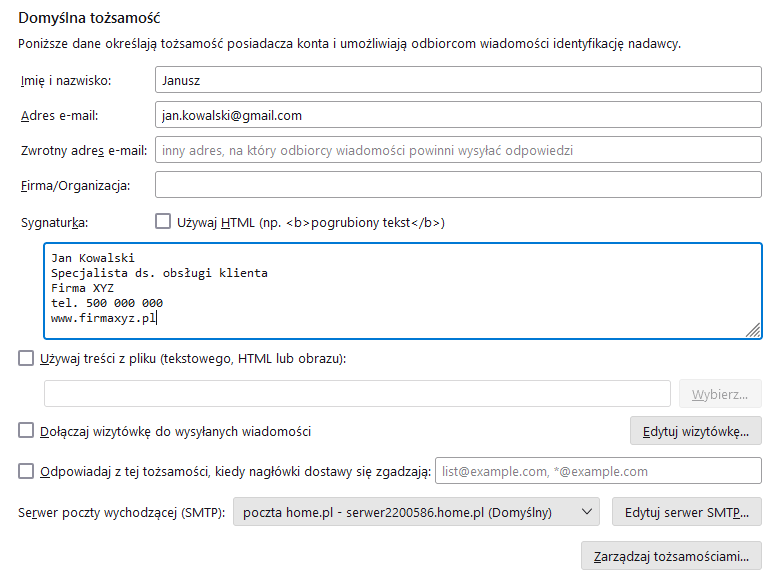Click the 'Serwer poczty wychodzącej (SMTP):' label

tap(121, 512)
